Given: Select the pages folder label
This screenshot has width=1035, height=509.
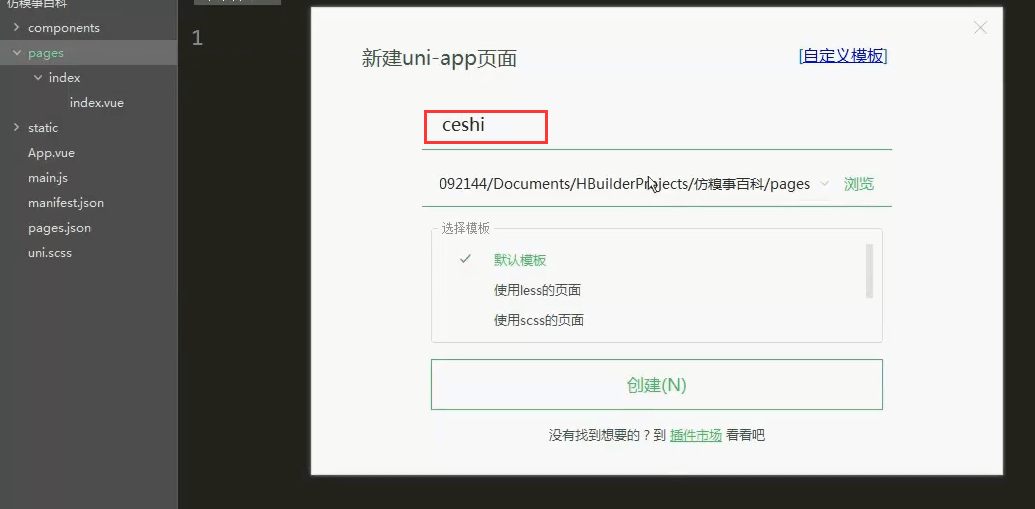Looking at the screenshot, I should click(46, 53).
